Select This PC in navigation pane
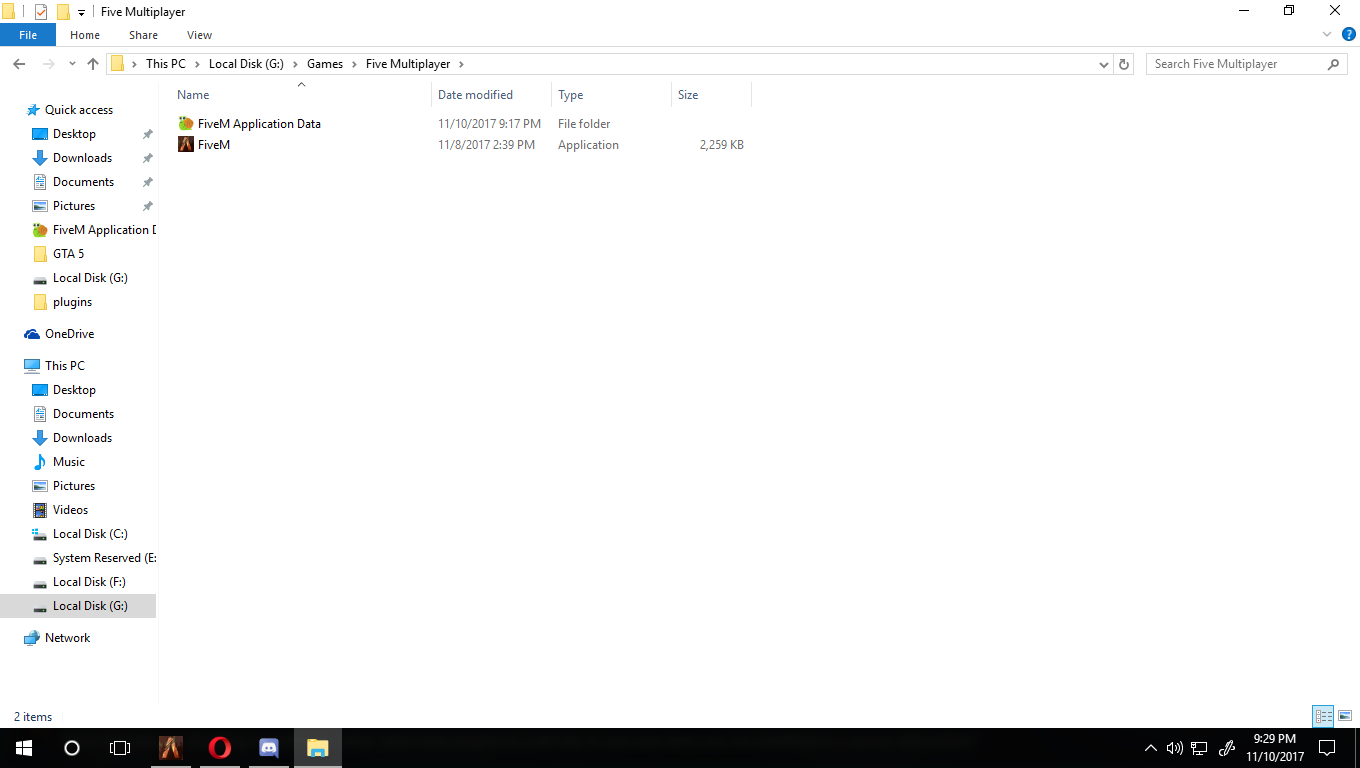This screenshot has height=768, width=1360. [64, 366]
